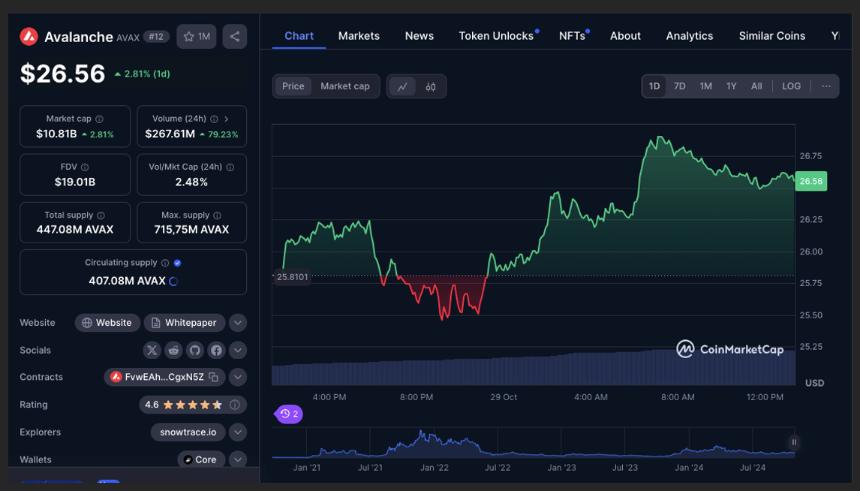The image size is (860, 491).
Task: Open the Facebook social link
Action: click(216, 350)
